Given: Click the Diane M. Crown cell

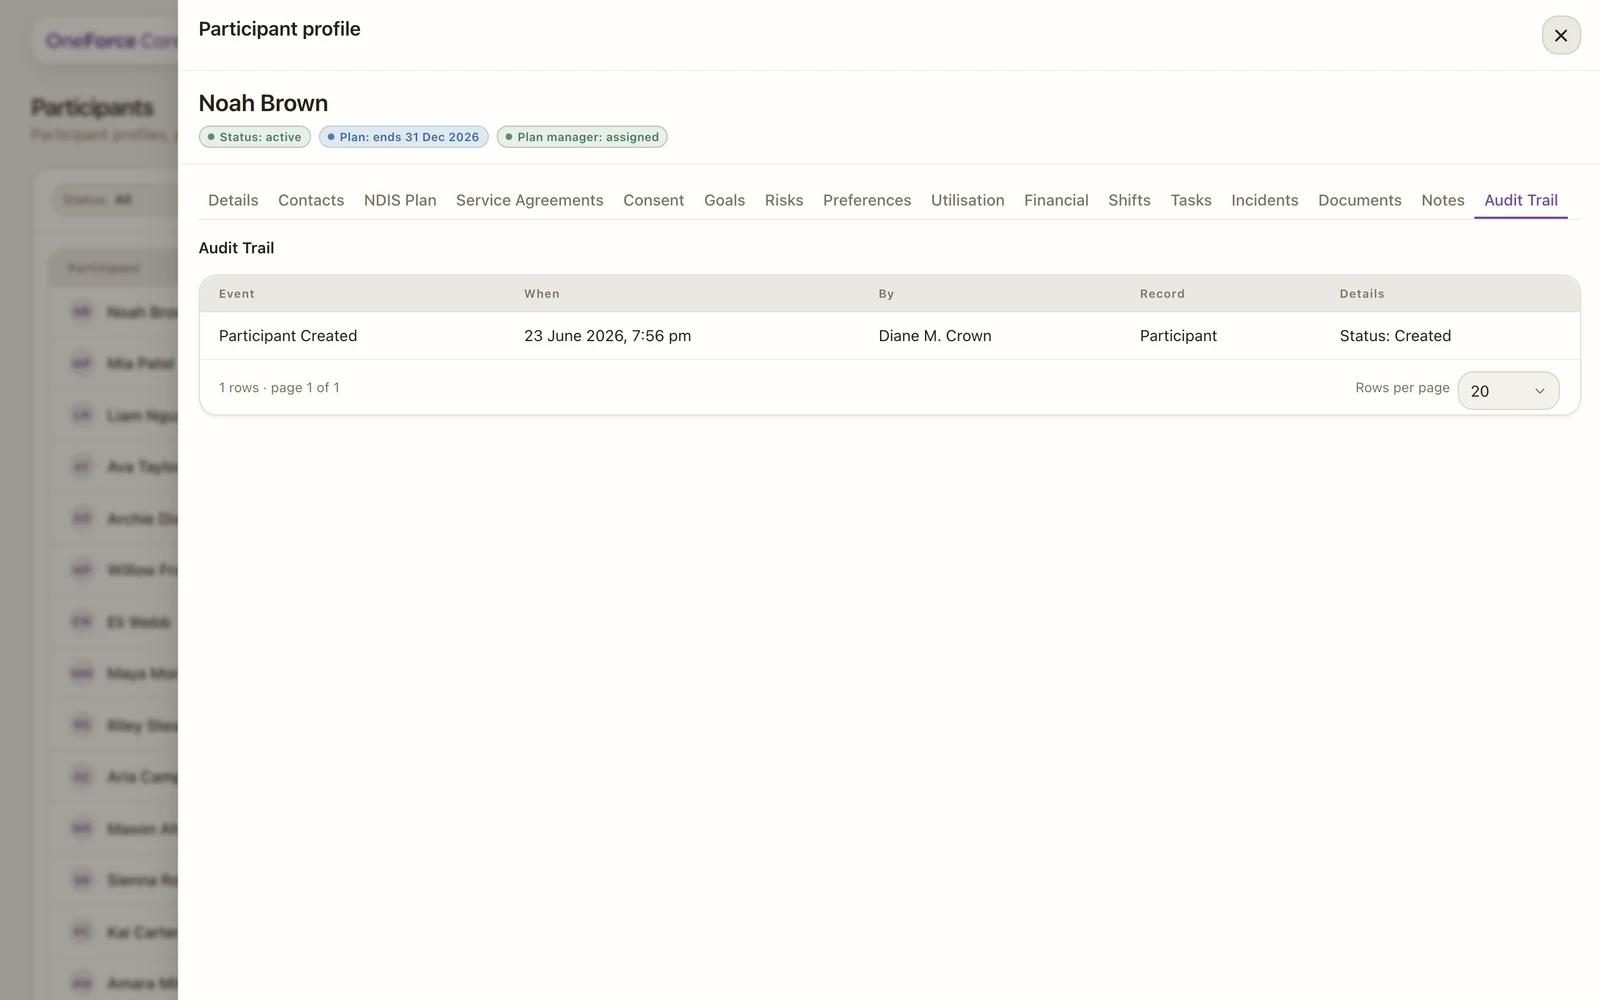Looking at the screenshot, I should click(935, 336).
